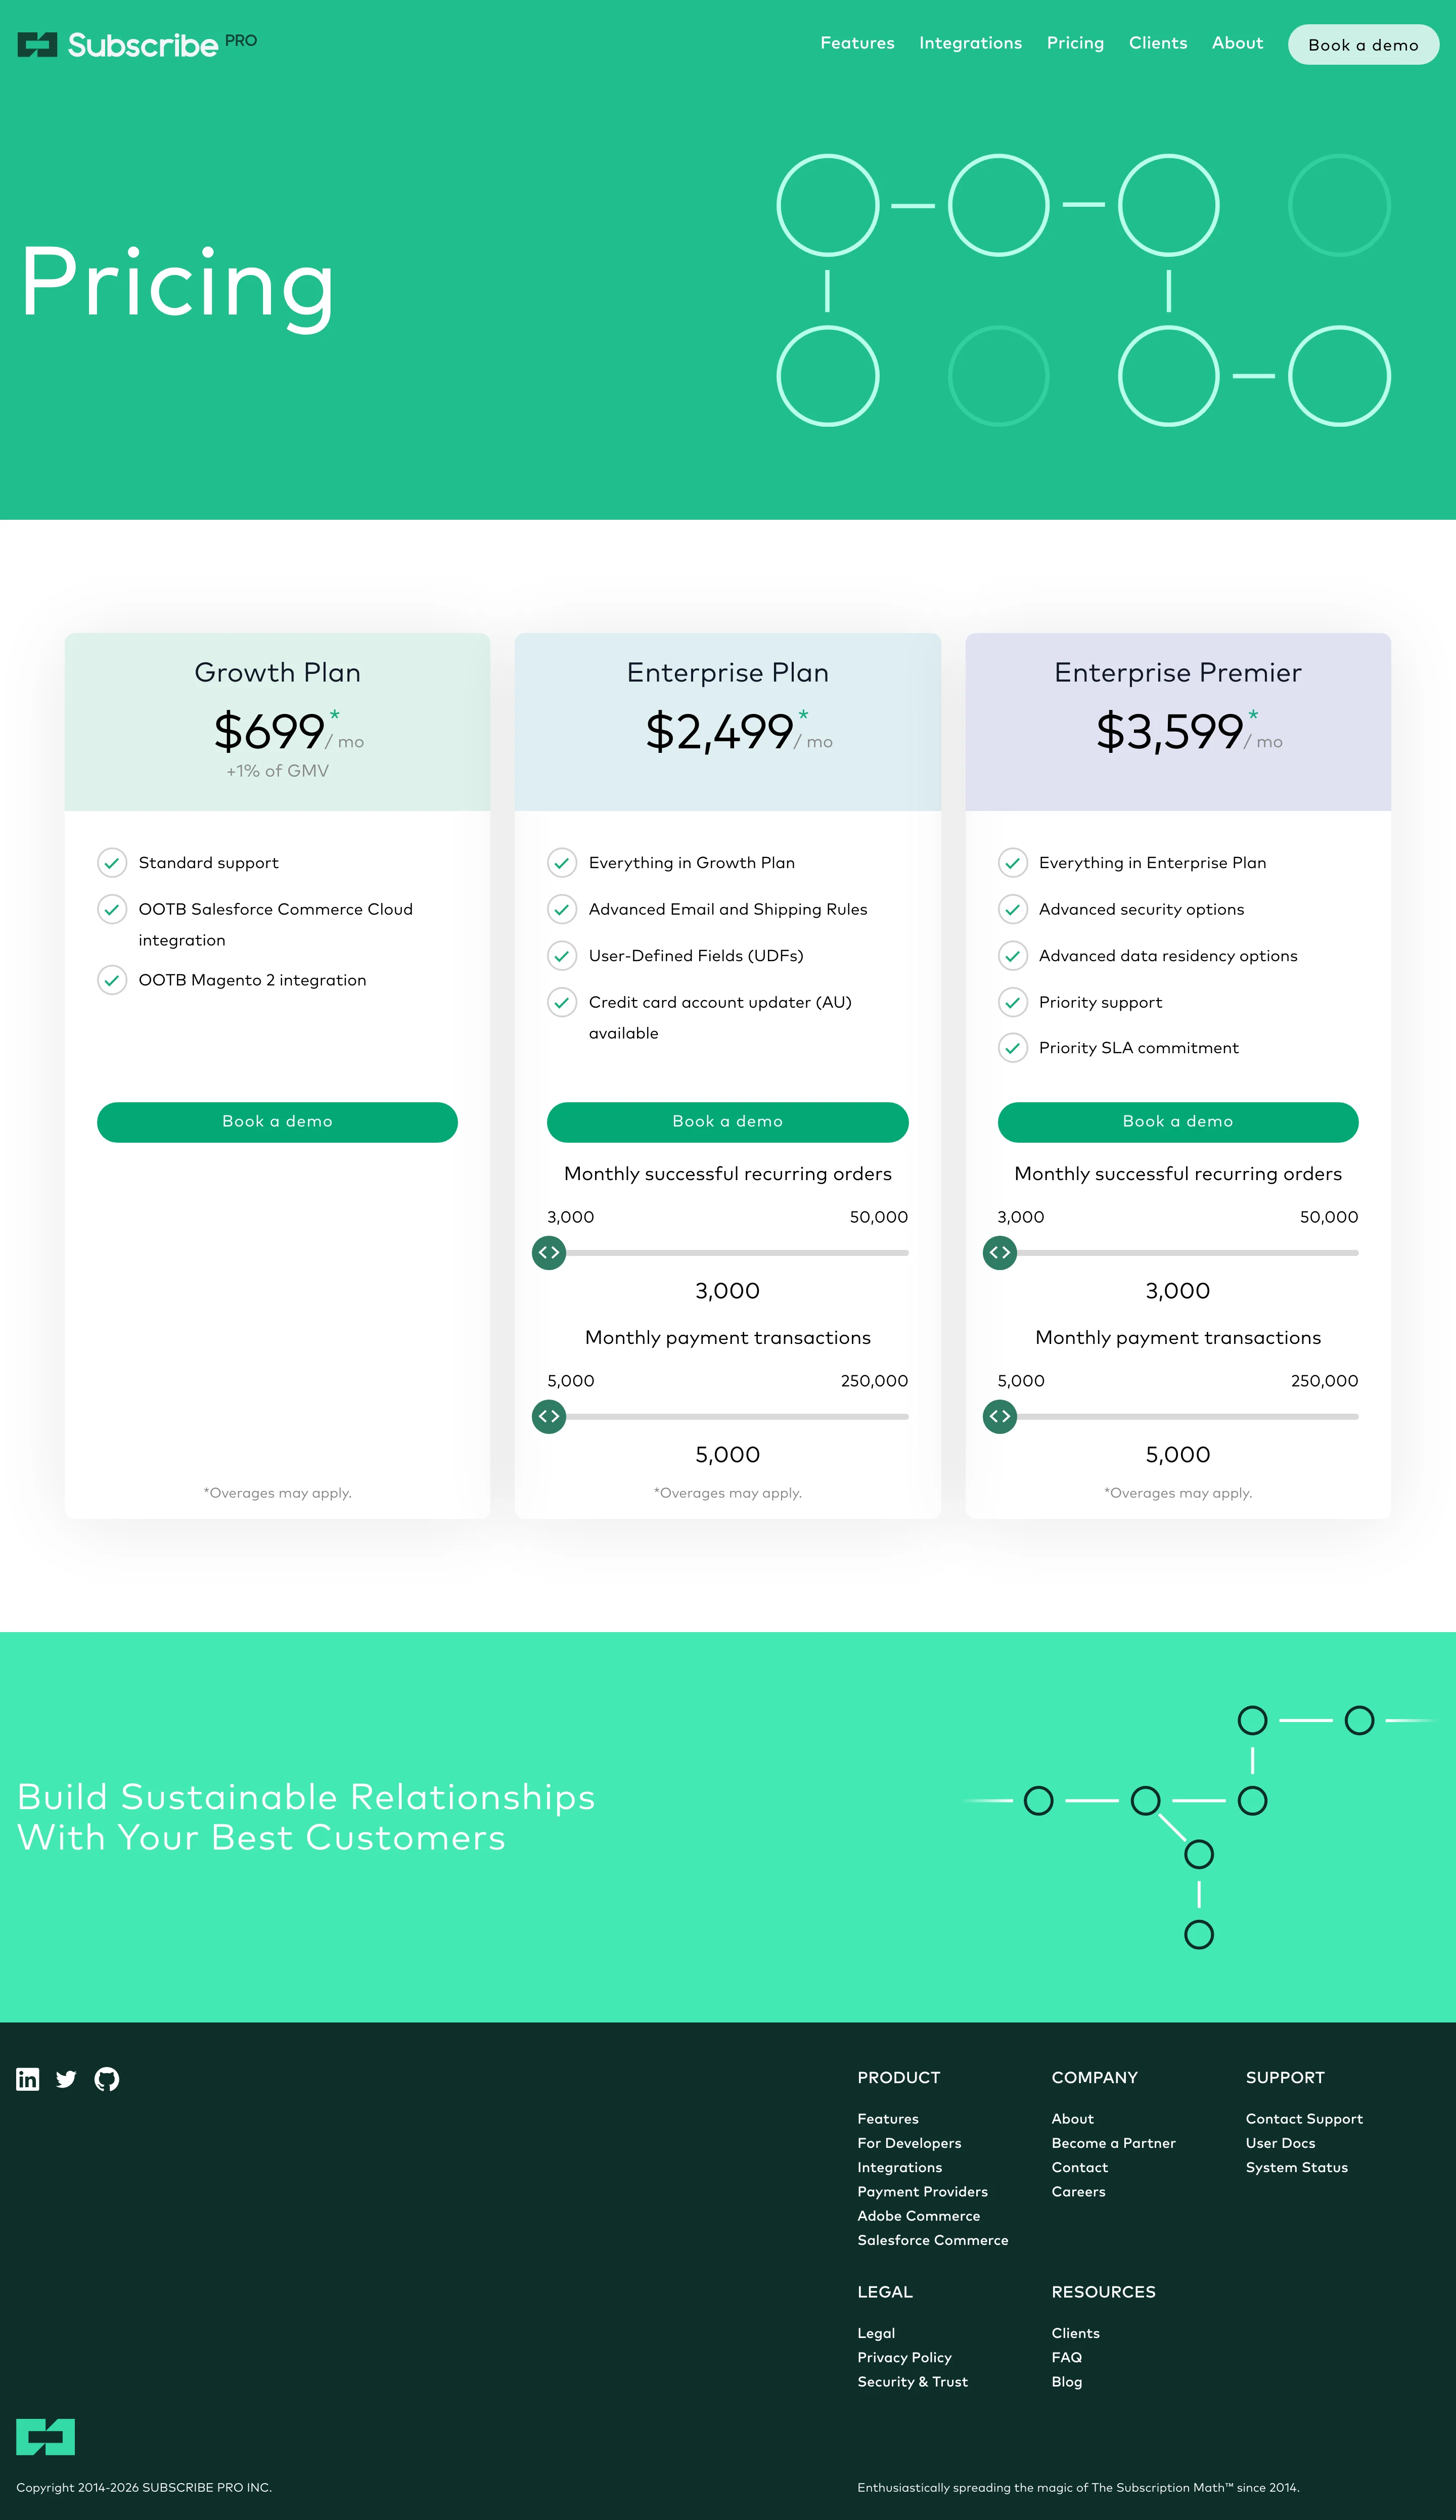Open the Features menu item in header

(x=857, y=43)
